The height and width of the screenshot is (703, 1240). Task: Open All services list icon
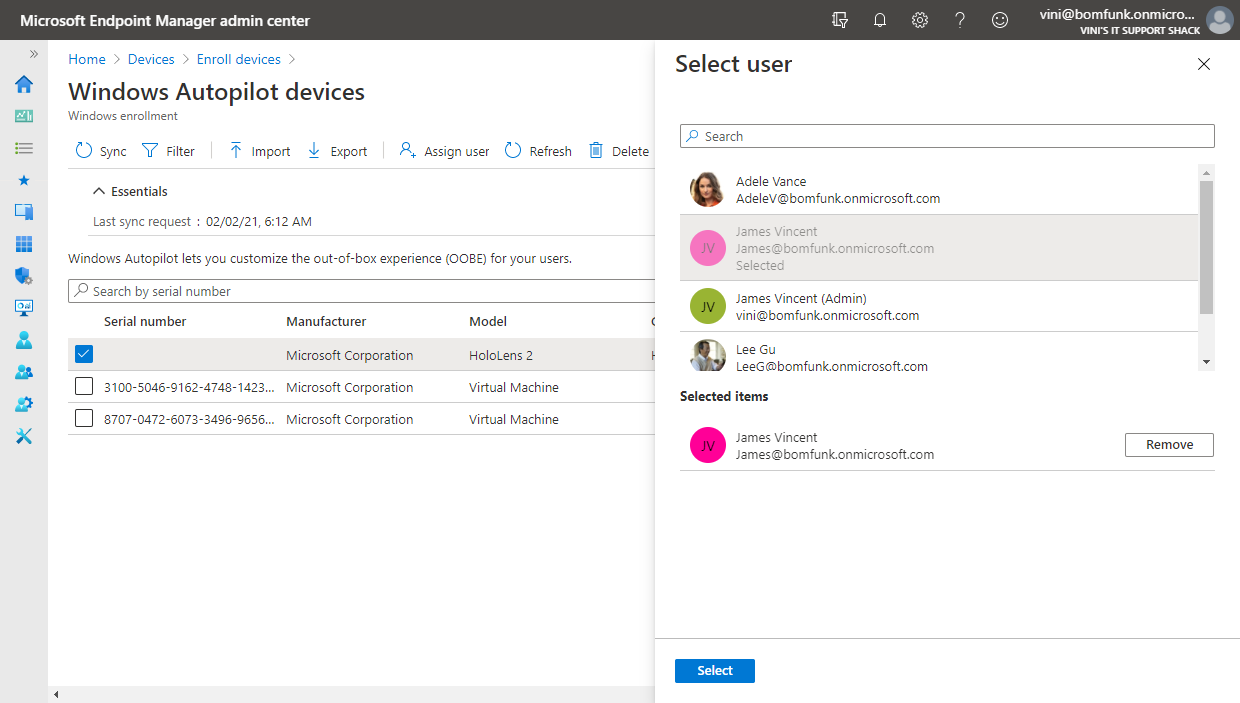(x=24, y=148)
